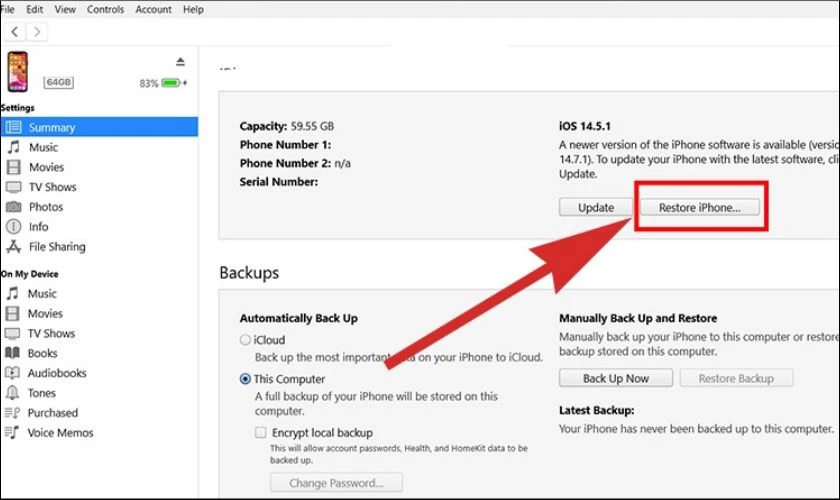
Task: Click the iPhone device thumbnail
Action: coord(18,72)
